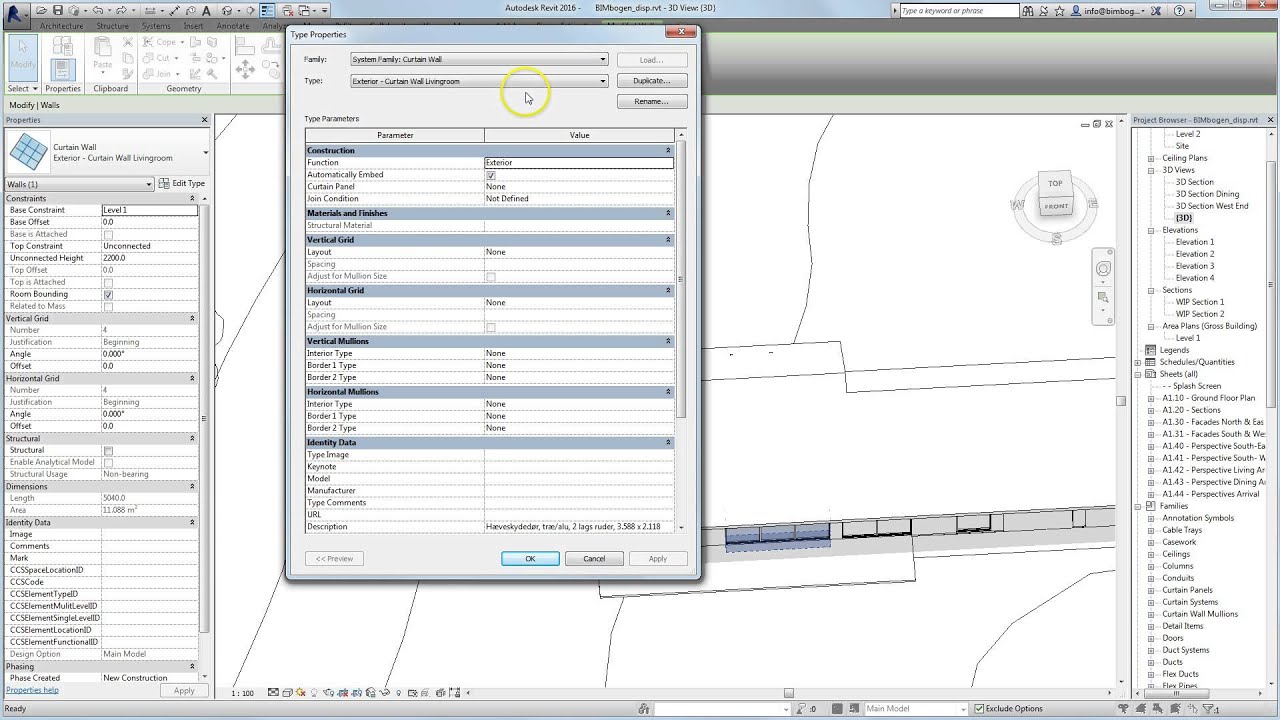The image size is (1280, 720).
Task: Click the Modify arrow tool in ribbon
Action: pos(22,56)
